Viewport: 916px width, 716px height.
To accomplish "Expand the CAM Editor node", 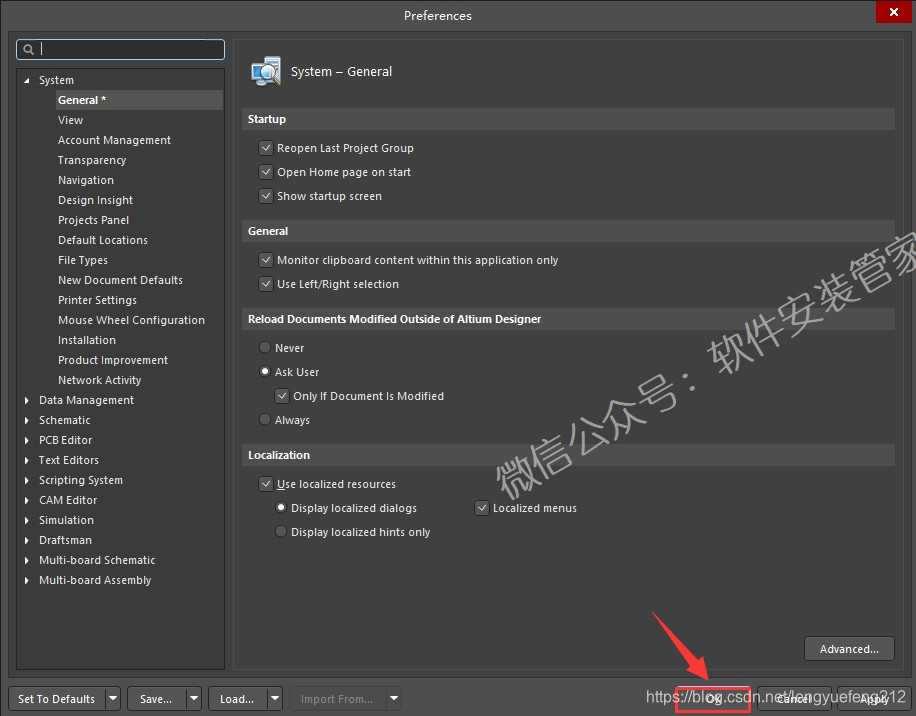I will [26, 500].
